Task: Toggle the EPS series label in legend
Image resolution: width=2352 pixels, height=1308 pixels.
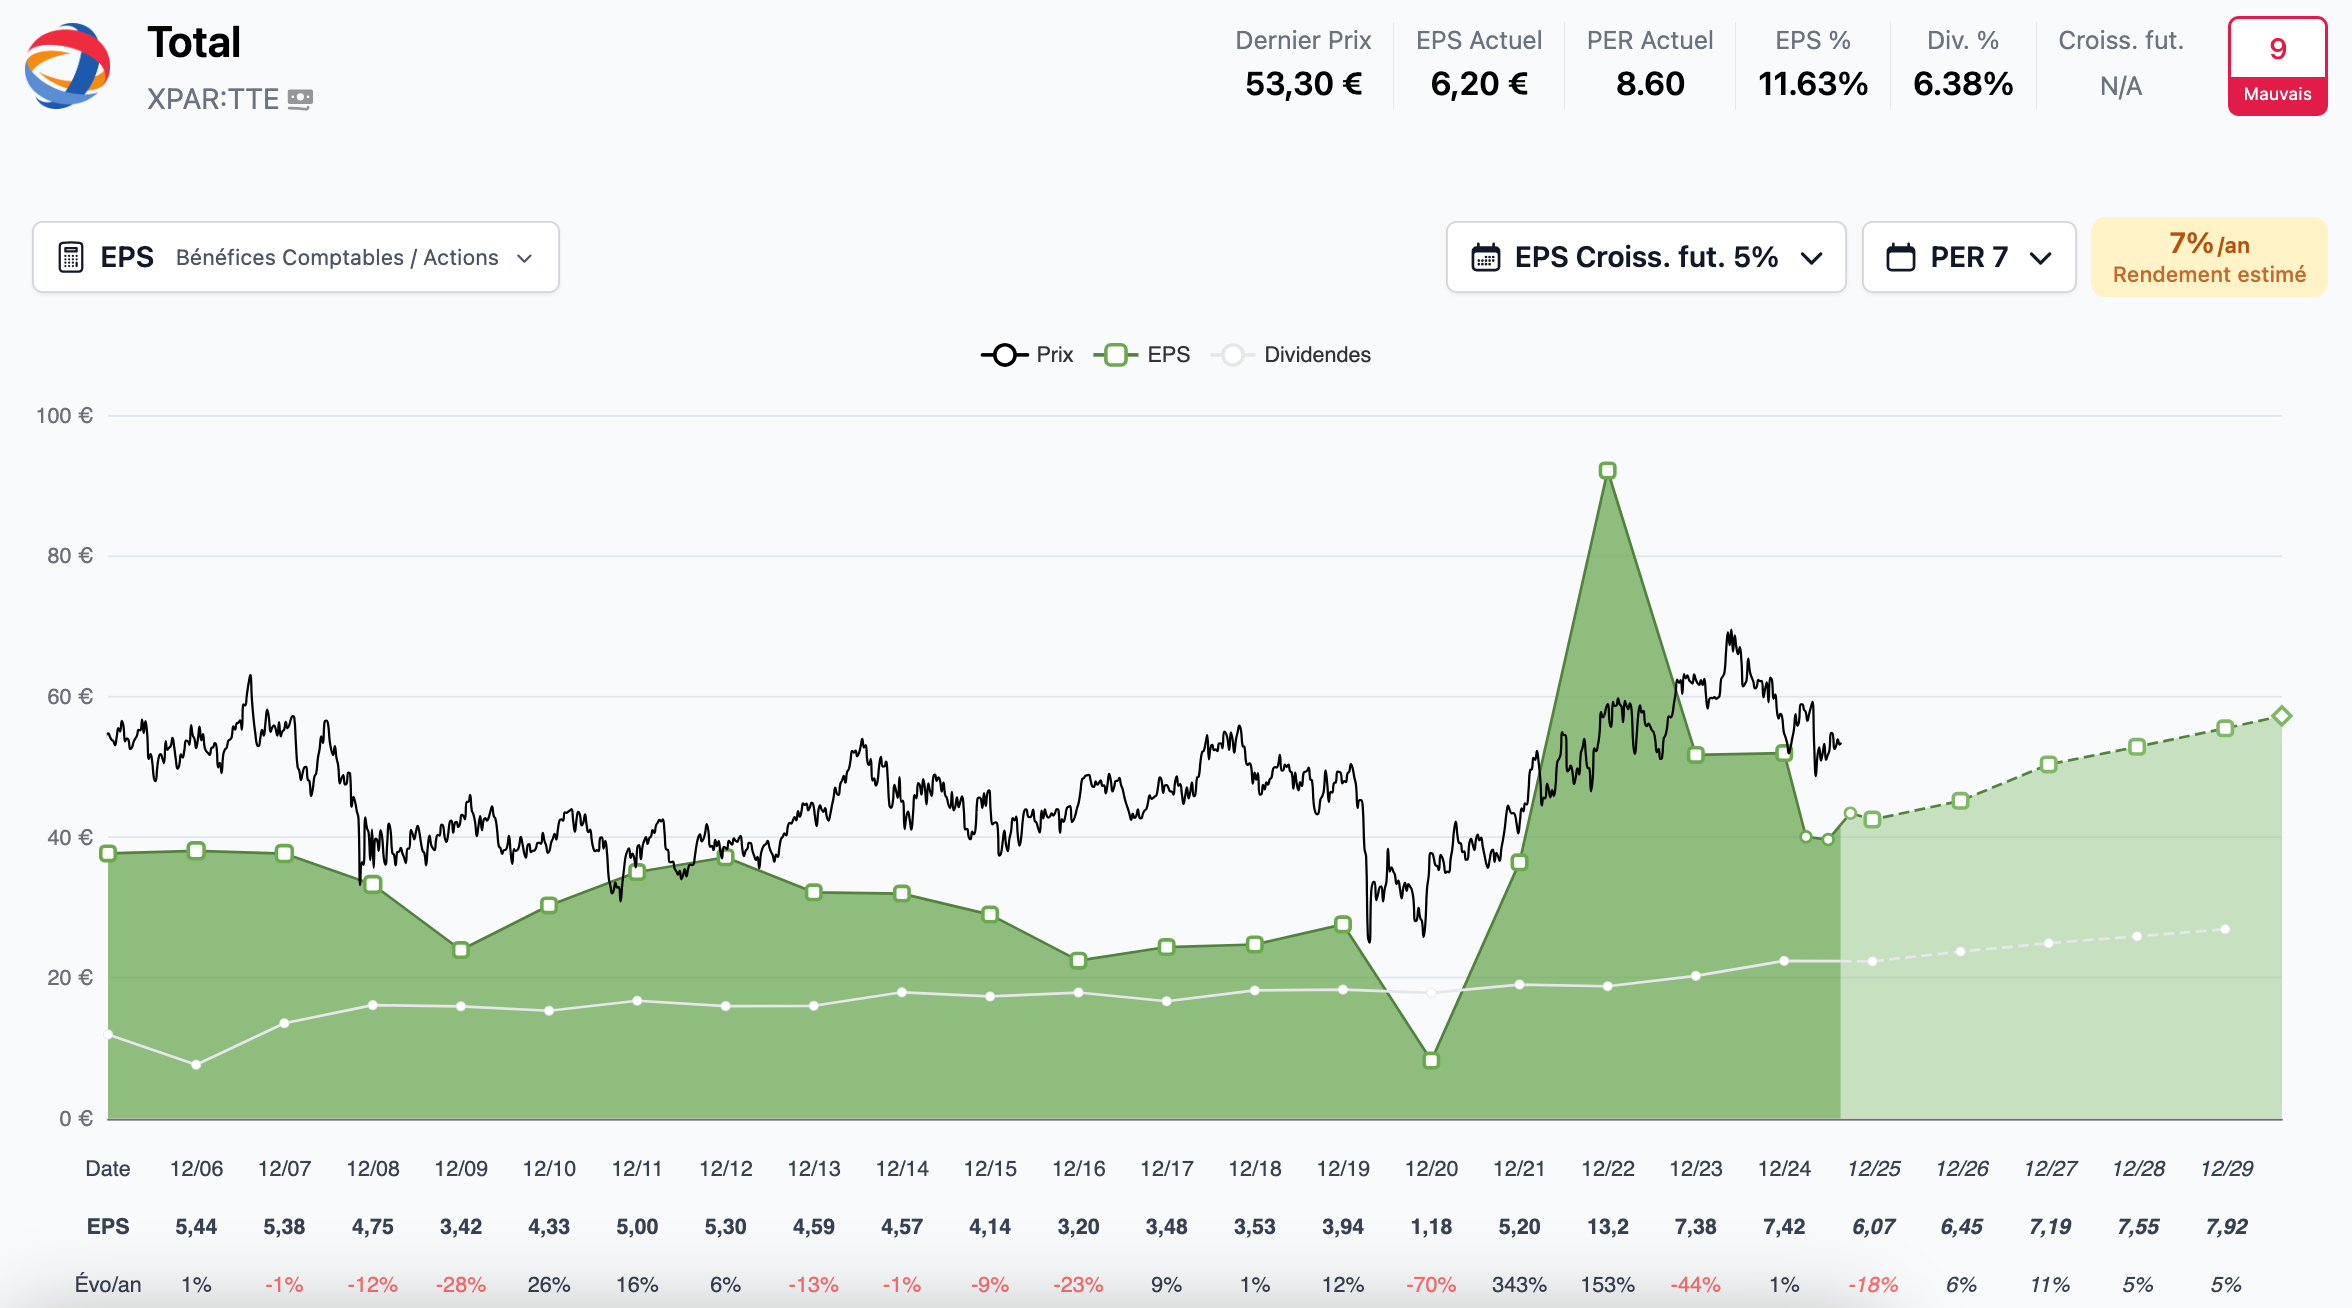Action: [1168, 355]
